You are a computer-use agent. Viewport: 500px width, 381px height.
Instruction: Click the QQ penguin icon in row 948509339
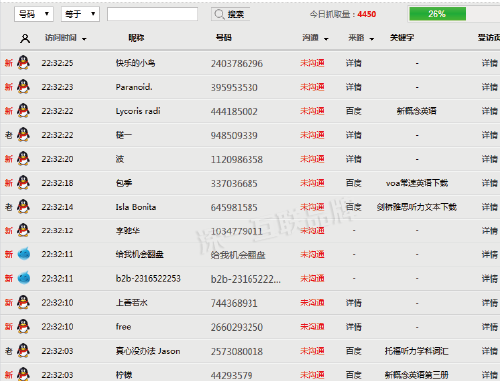(x=23, y=134)
